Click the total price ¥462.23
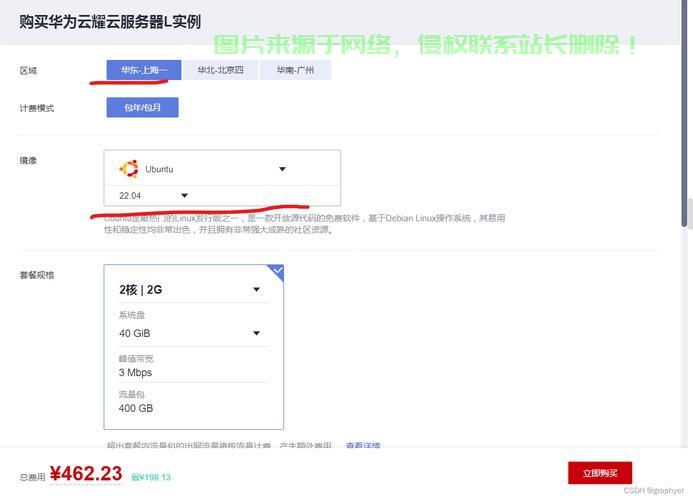 (x=86, y=473)
